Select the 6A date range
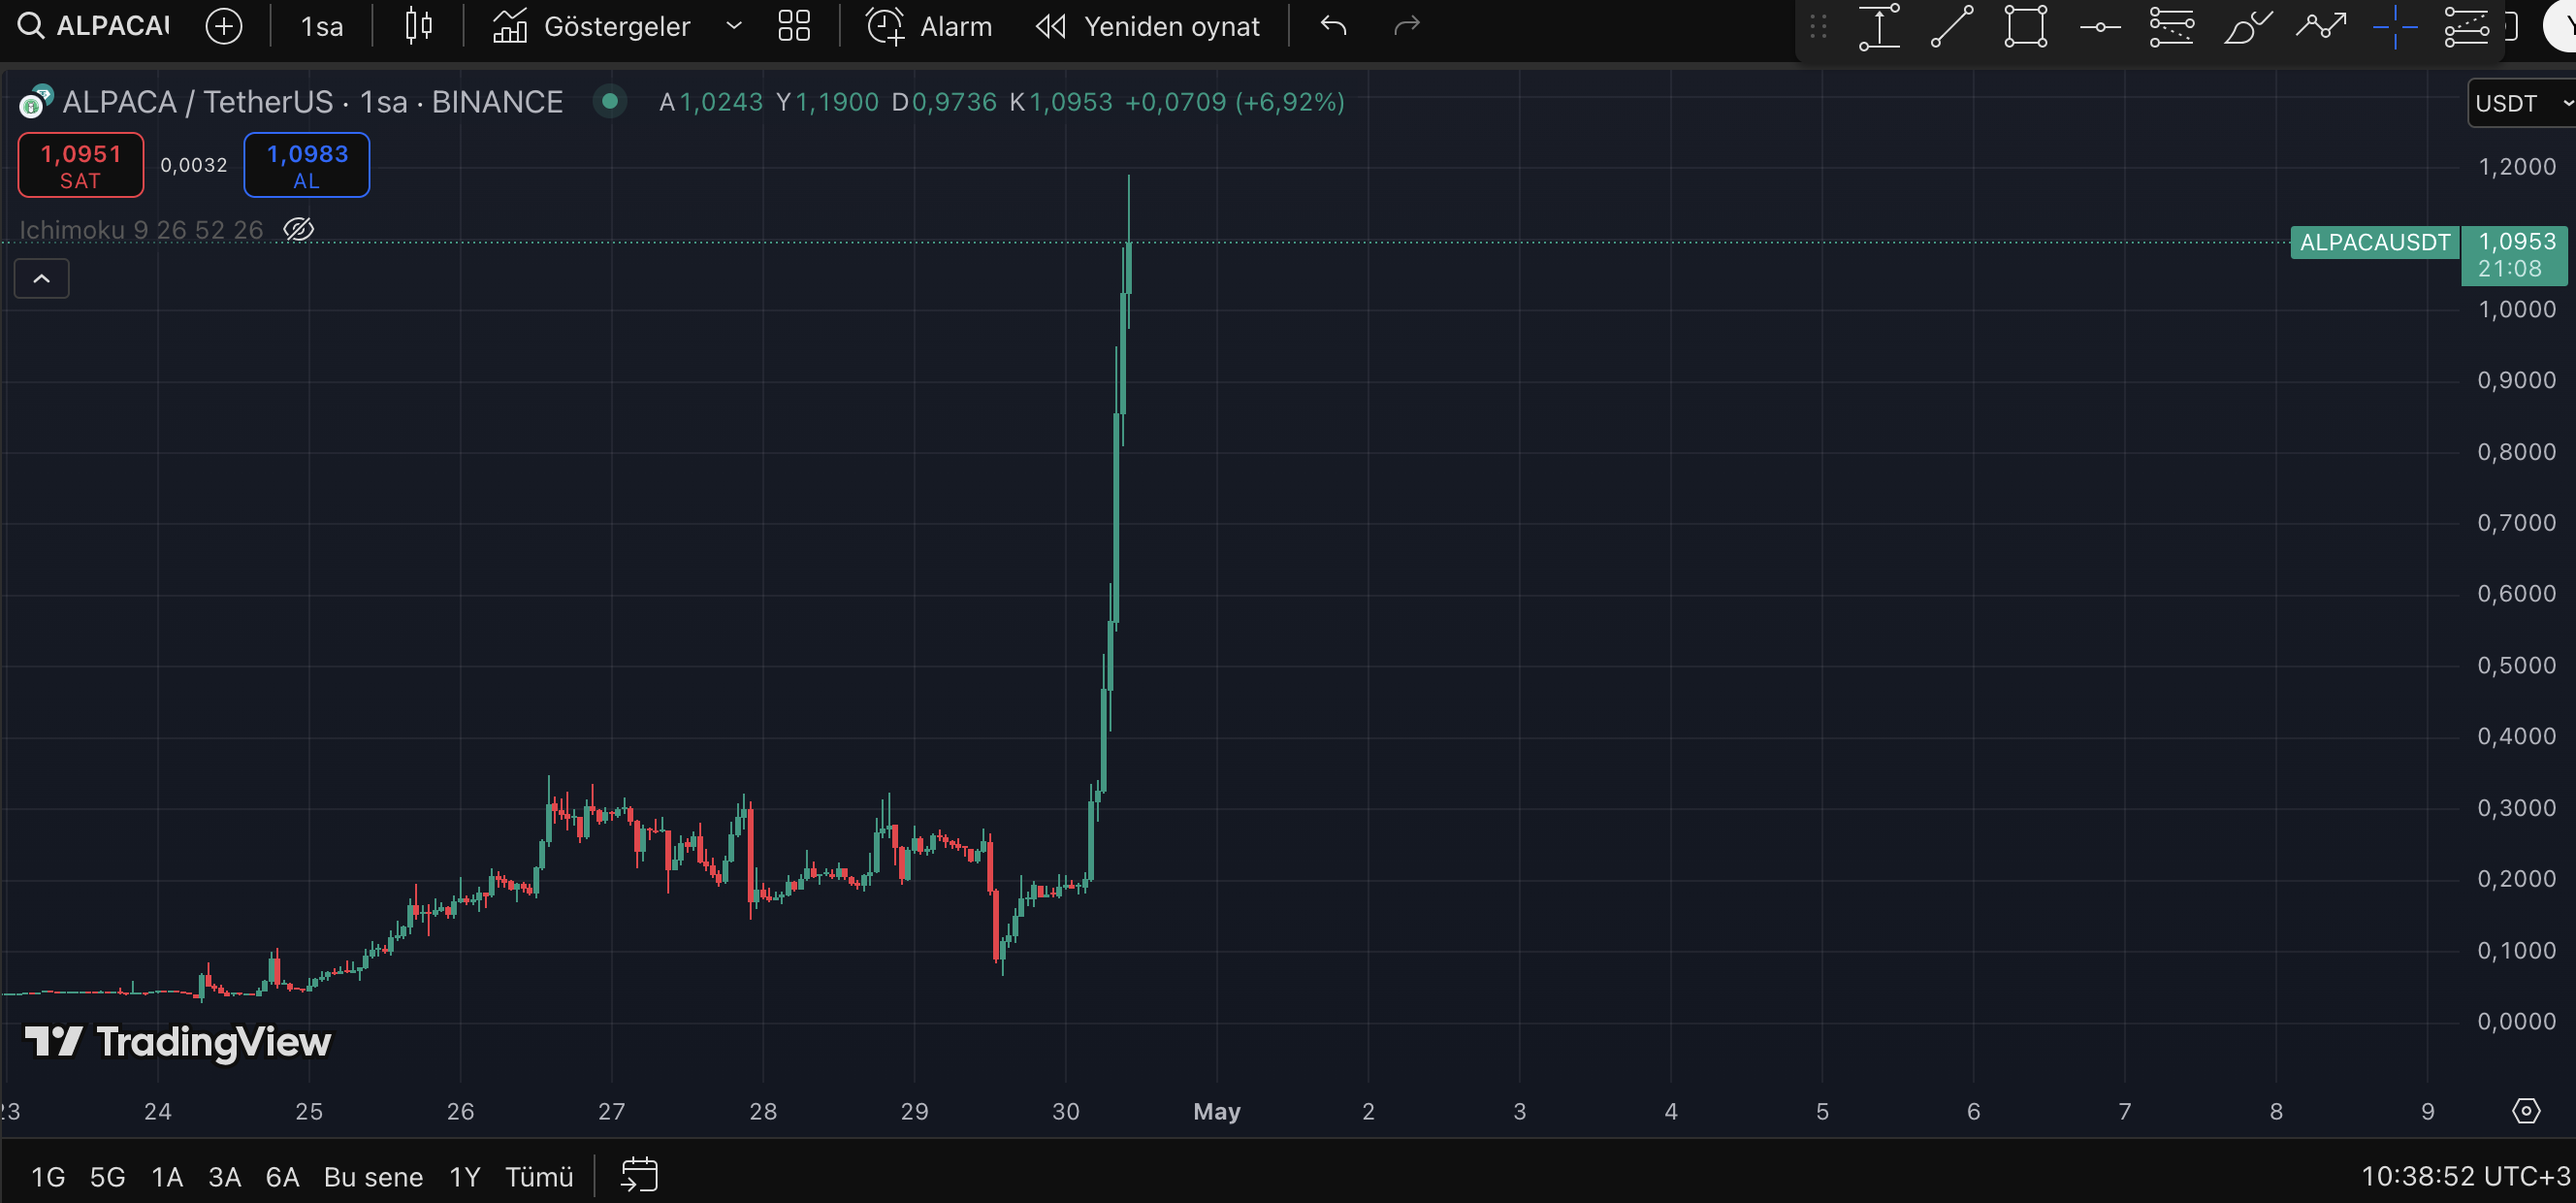 (x=283, y=1176)
